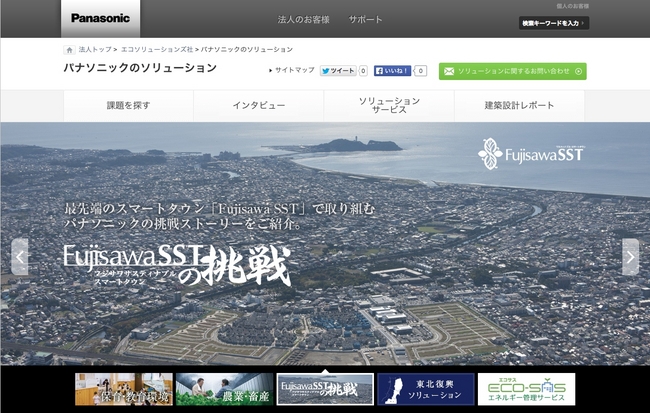Select the 農業・畜産 thumbnail
The height and width of the screenshot is (413, 650).
pyautogui.click(x=224, y=389)
